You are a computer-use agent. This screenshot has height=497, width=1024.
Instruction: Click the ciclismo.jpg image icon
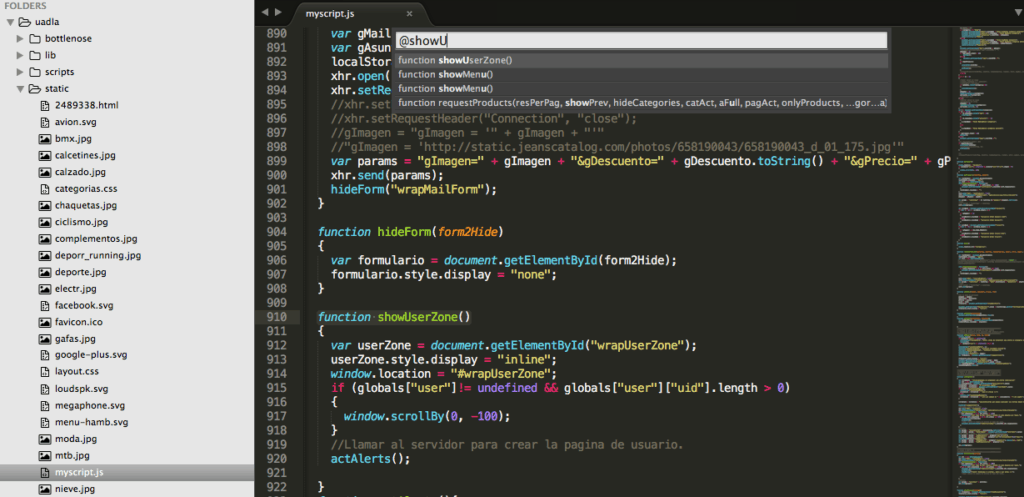tap(44, 222)
